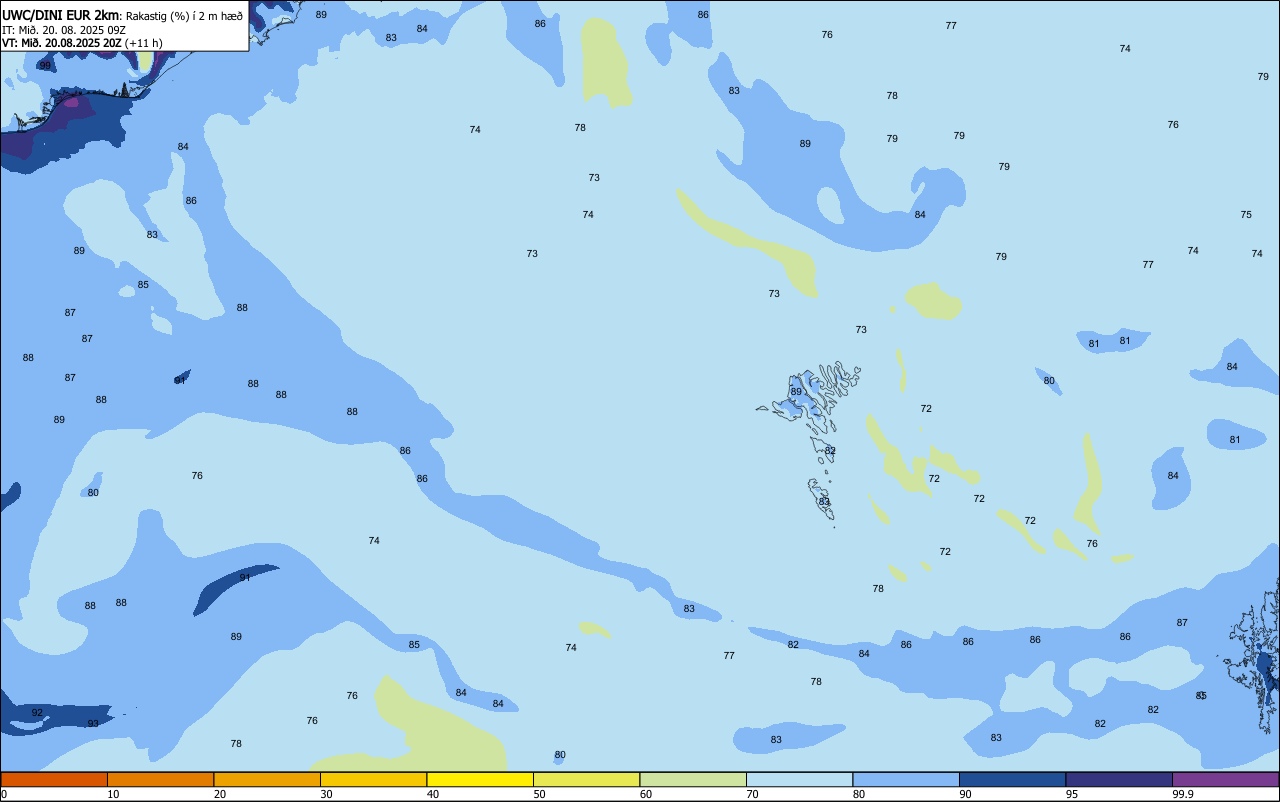1280x802 pixels.
Task: Select the 'Rakastig (%) í 2 m hæð' label
Action: pos(184,16)
